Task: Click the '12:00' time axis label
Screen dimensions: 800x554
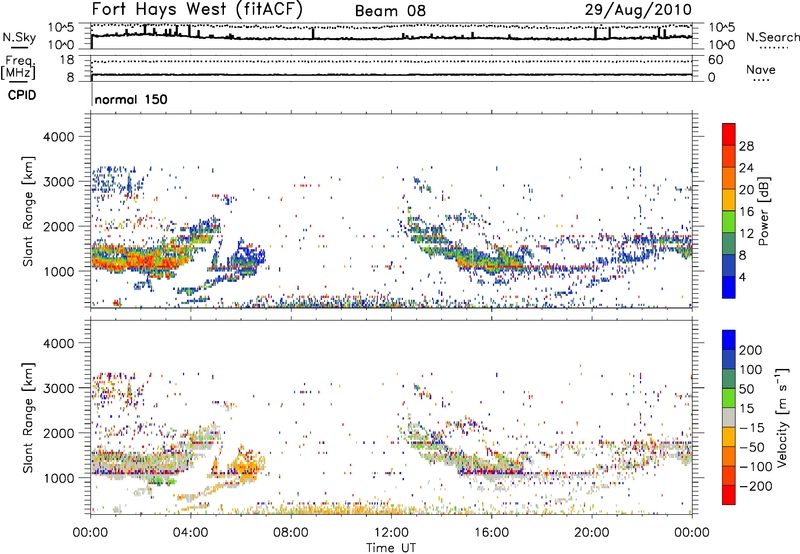Action: click(x=391, y=533)
